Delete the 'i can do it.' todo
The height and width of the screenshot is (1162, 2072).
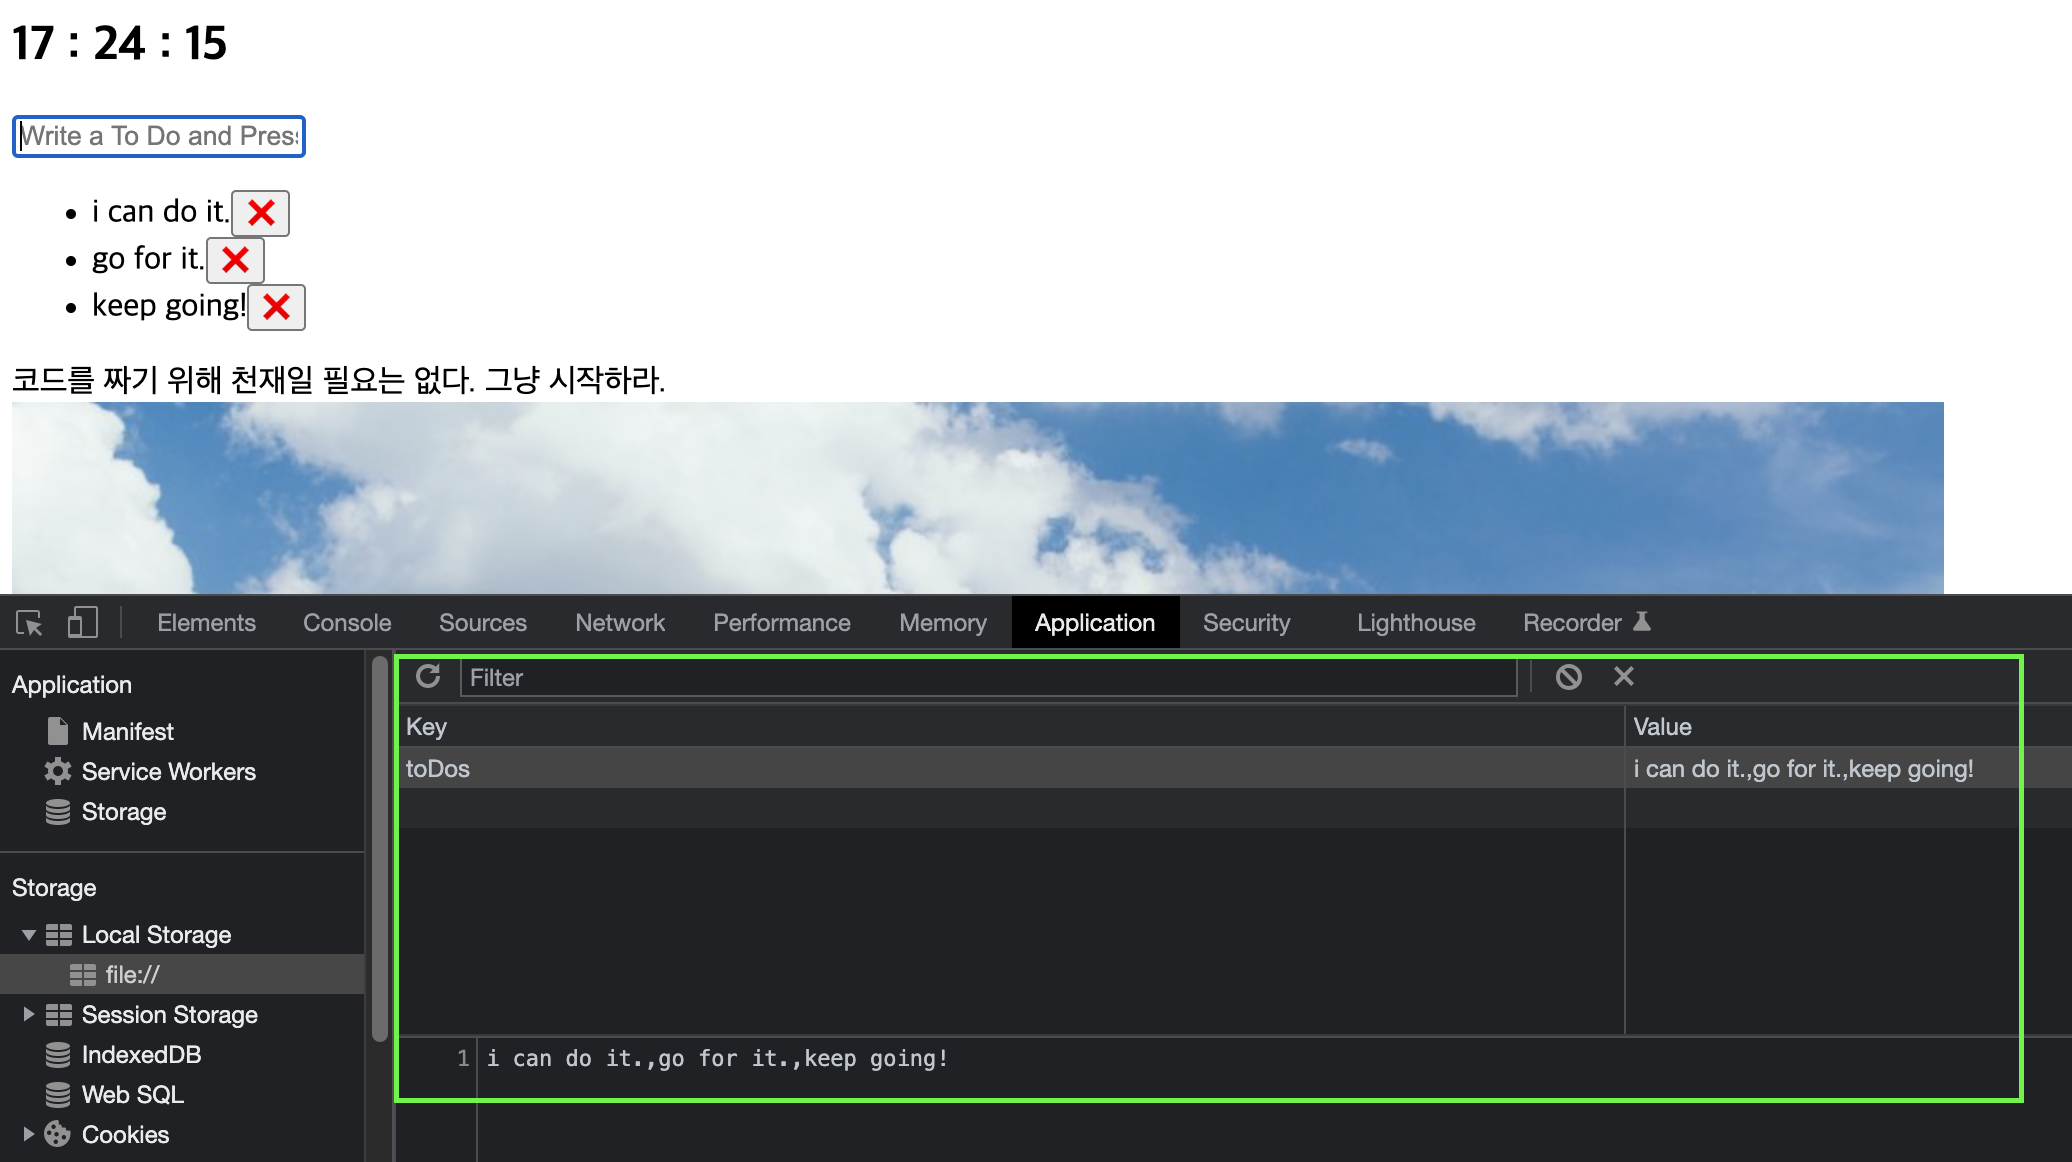tap(261, 213)
